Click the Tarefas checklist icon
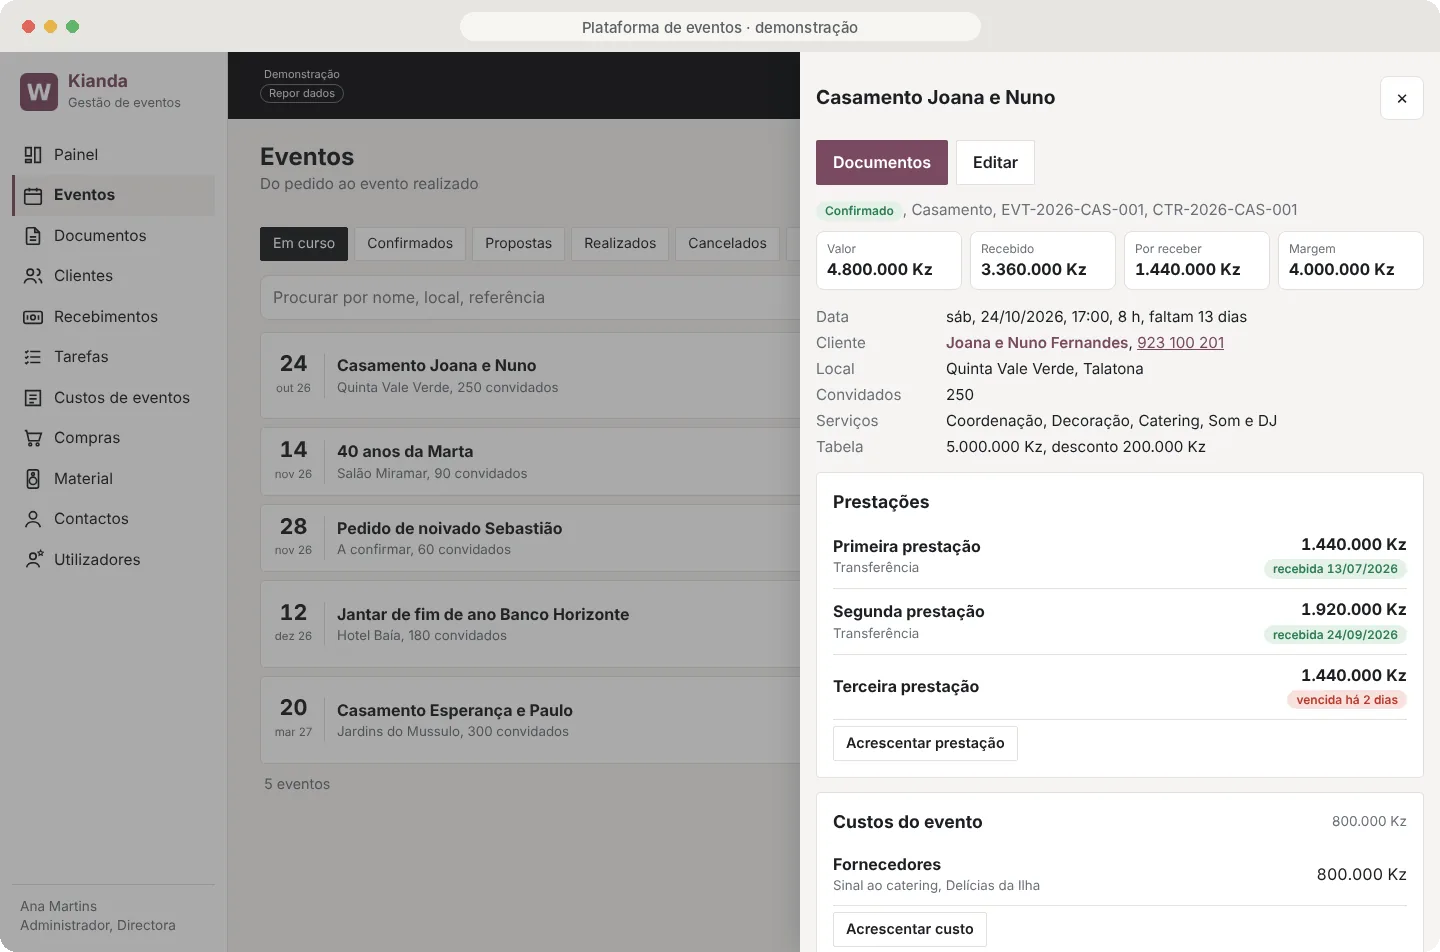 point(33,357)
